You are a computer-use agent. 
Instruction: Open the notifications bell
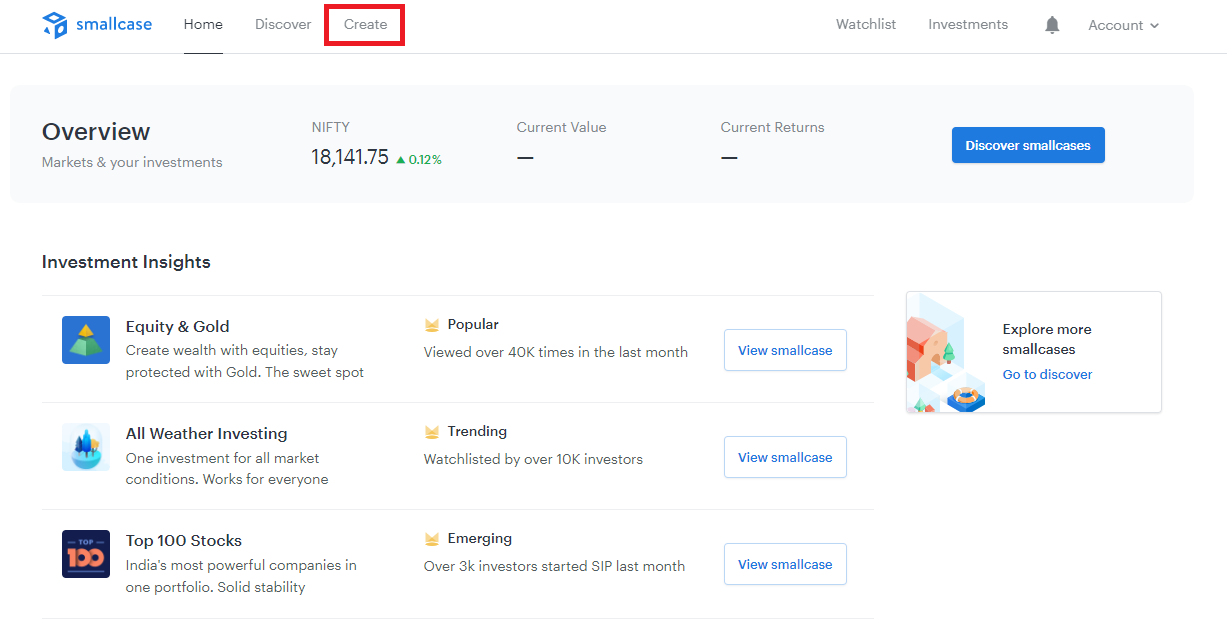pyautogui.click(x=1052, y=25)
